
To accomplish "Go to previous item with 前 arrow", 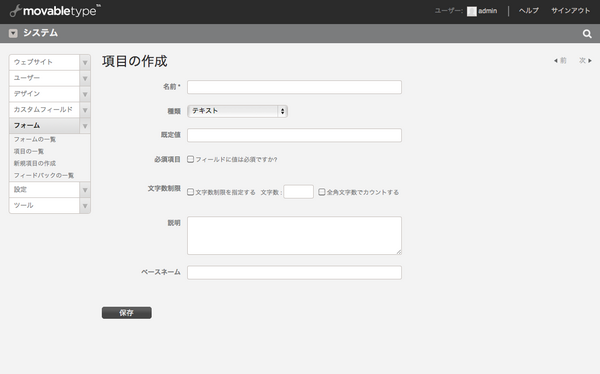I will 560,60.
